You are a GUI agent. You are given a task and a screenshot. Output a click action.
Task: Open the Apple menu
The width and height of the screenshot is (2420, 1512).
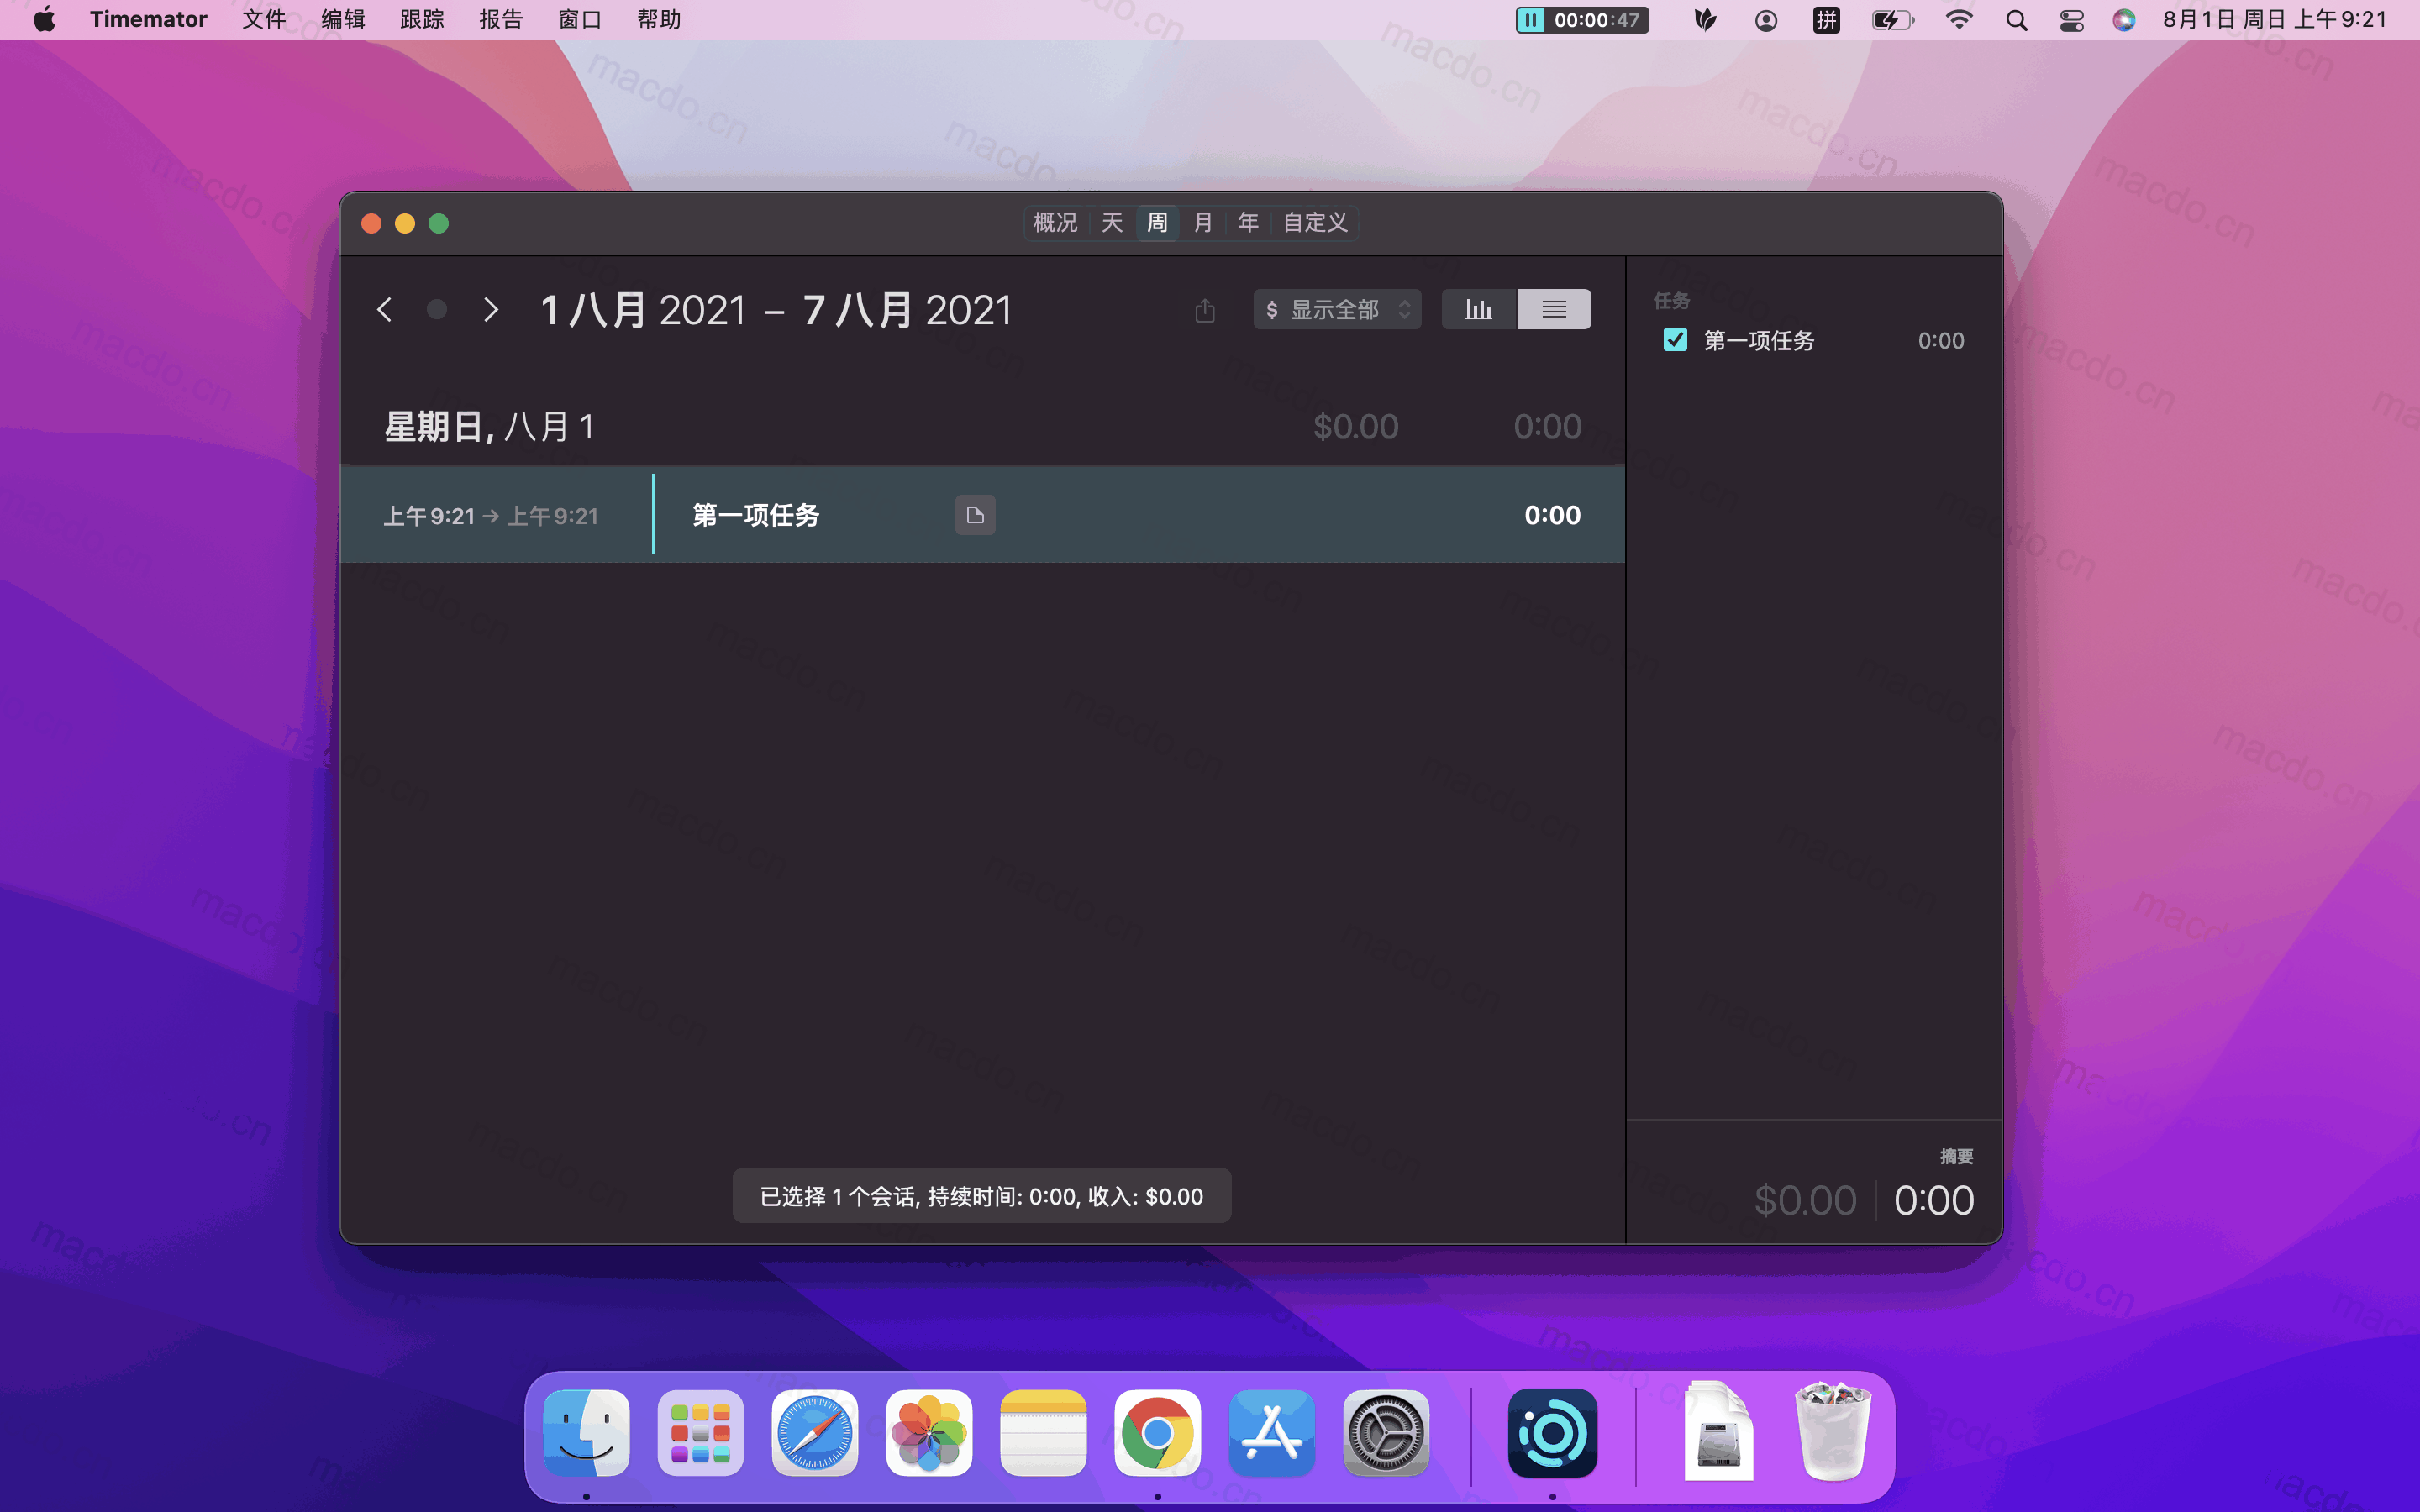[x=44, y=20]
